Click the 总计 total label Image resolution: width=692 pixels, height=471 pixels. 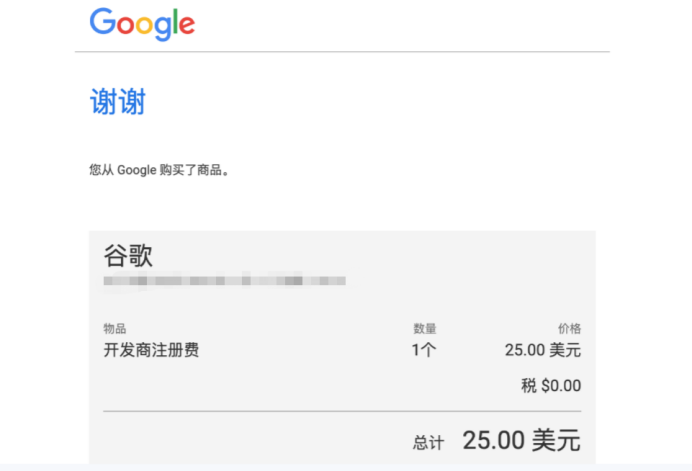click(429, 442)
